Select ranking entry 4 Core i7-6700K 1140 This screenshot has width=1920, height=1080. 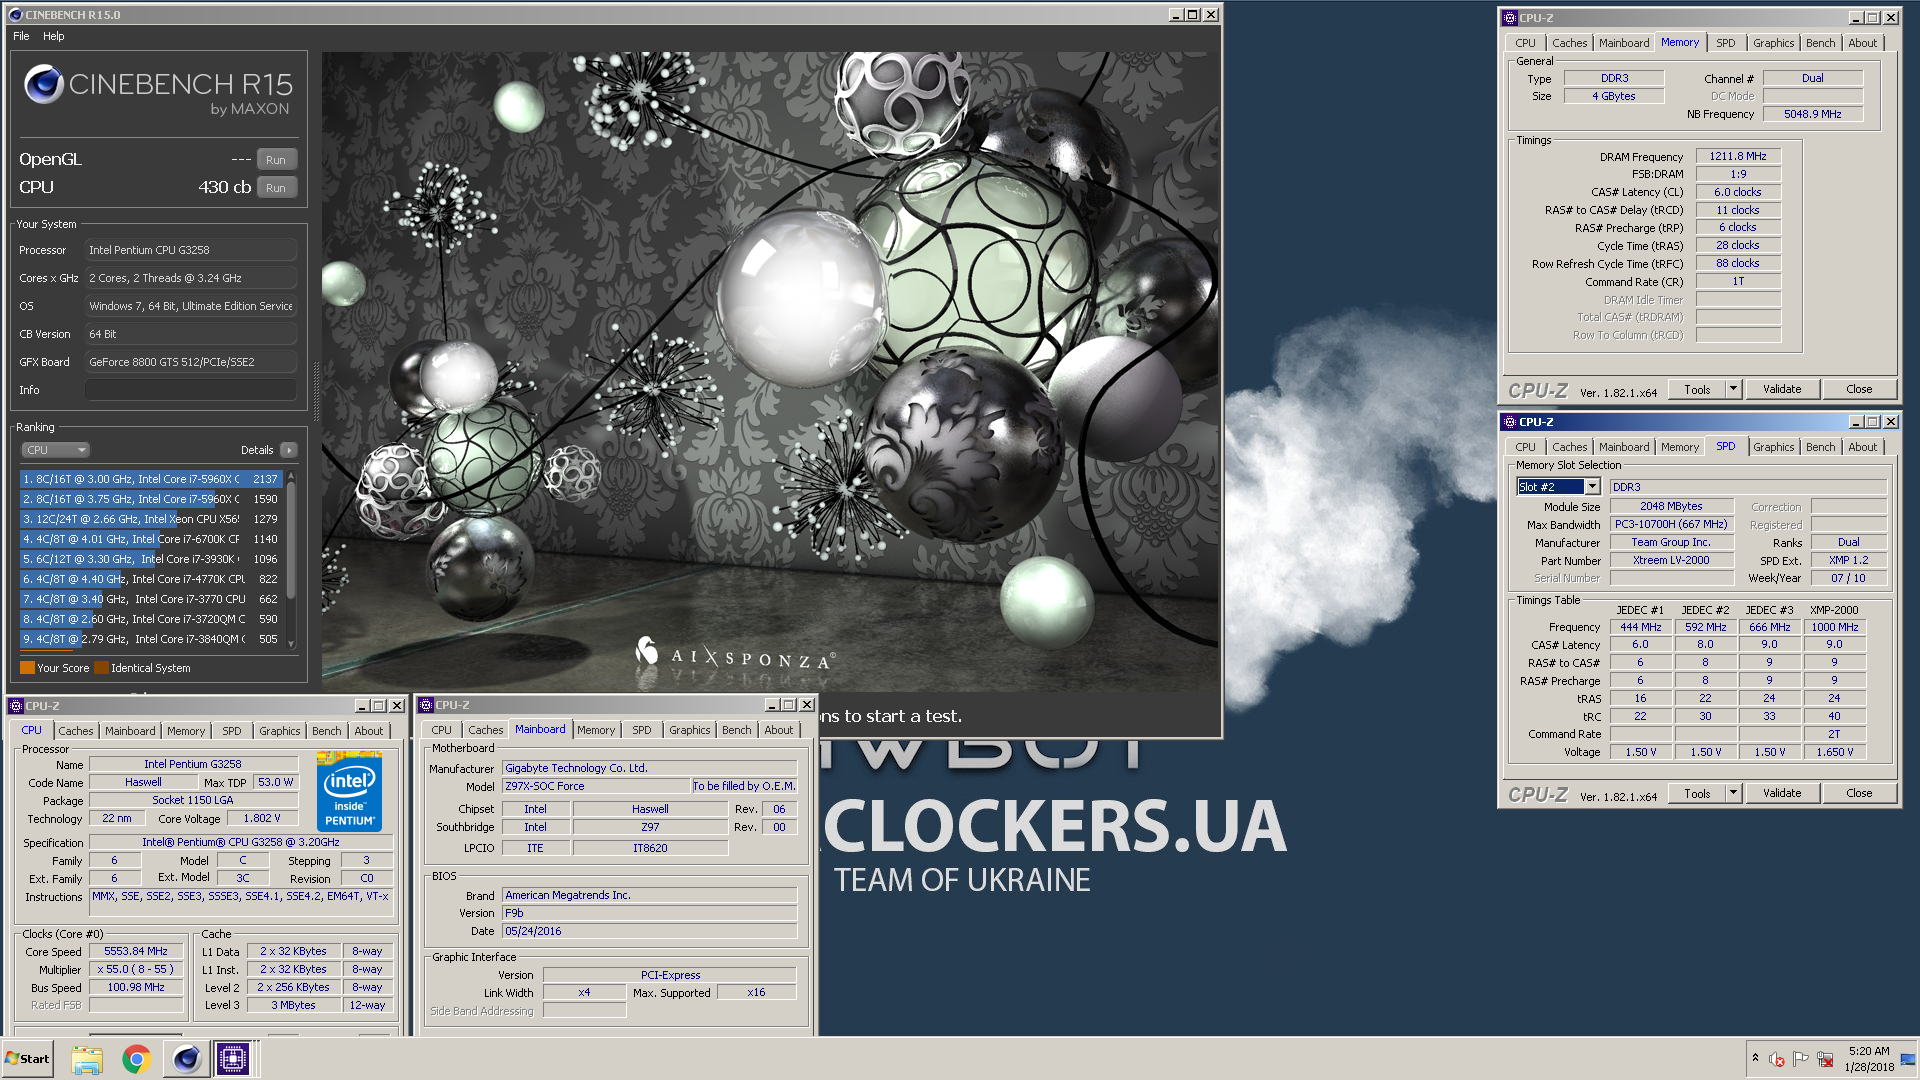click(x=151, y=539)
